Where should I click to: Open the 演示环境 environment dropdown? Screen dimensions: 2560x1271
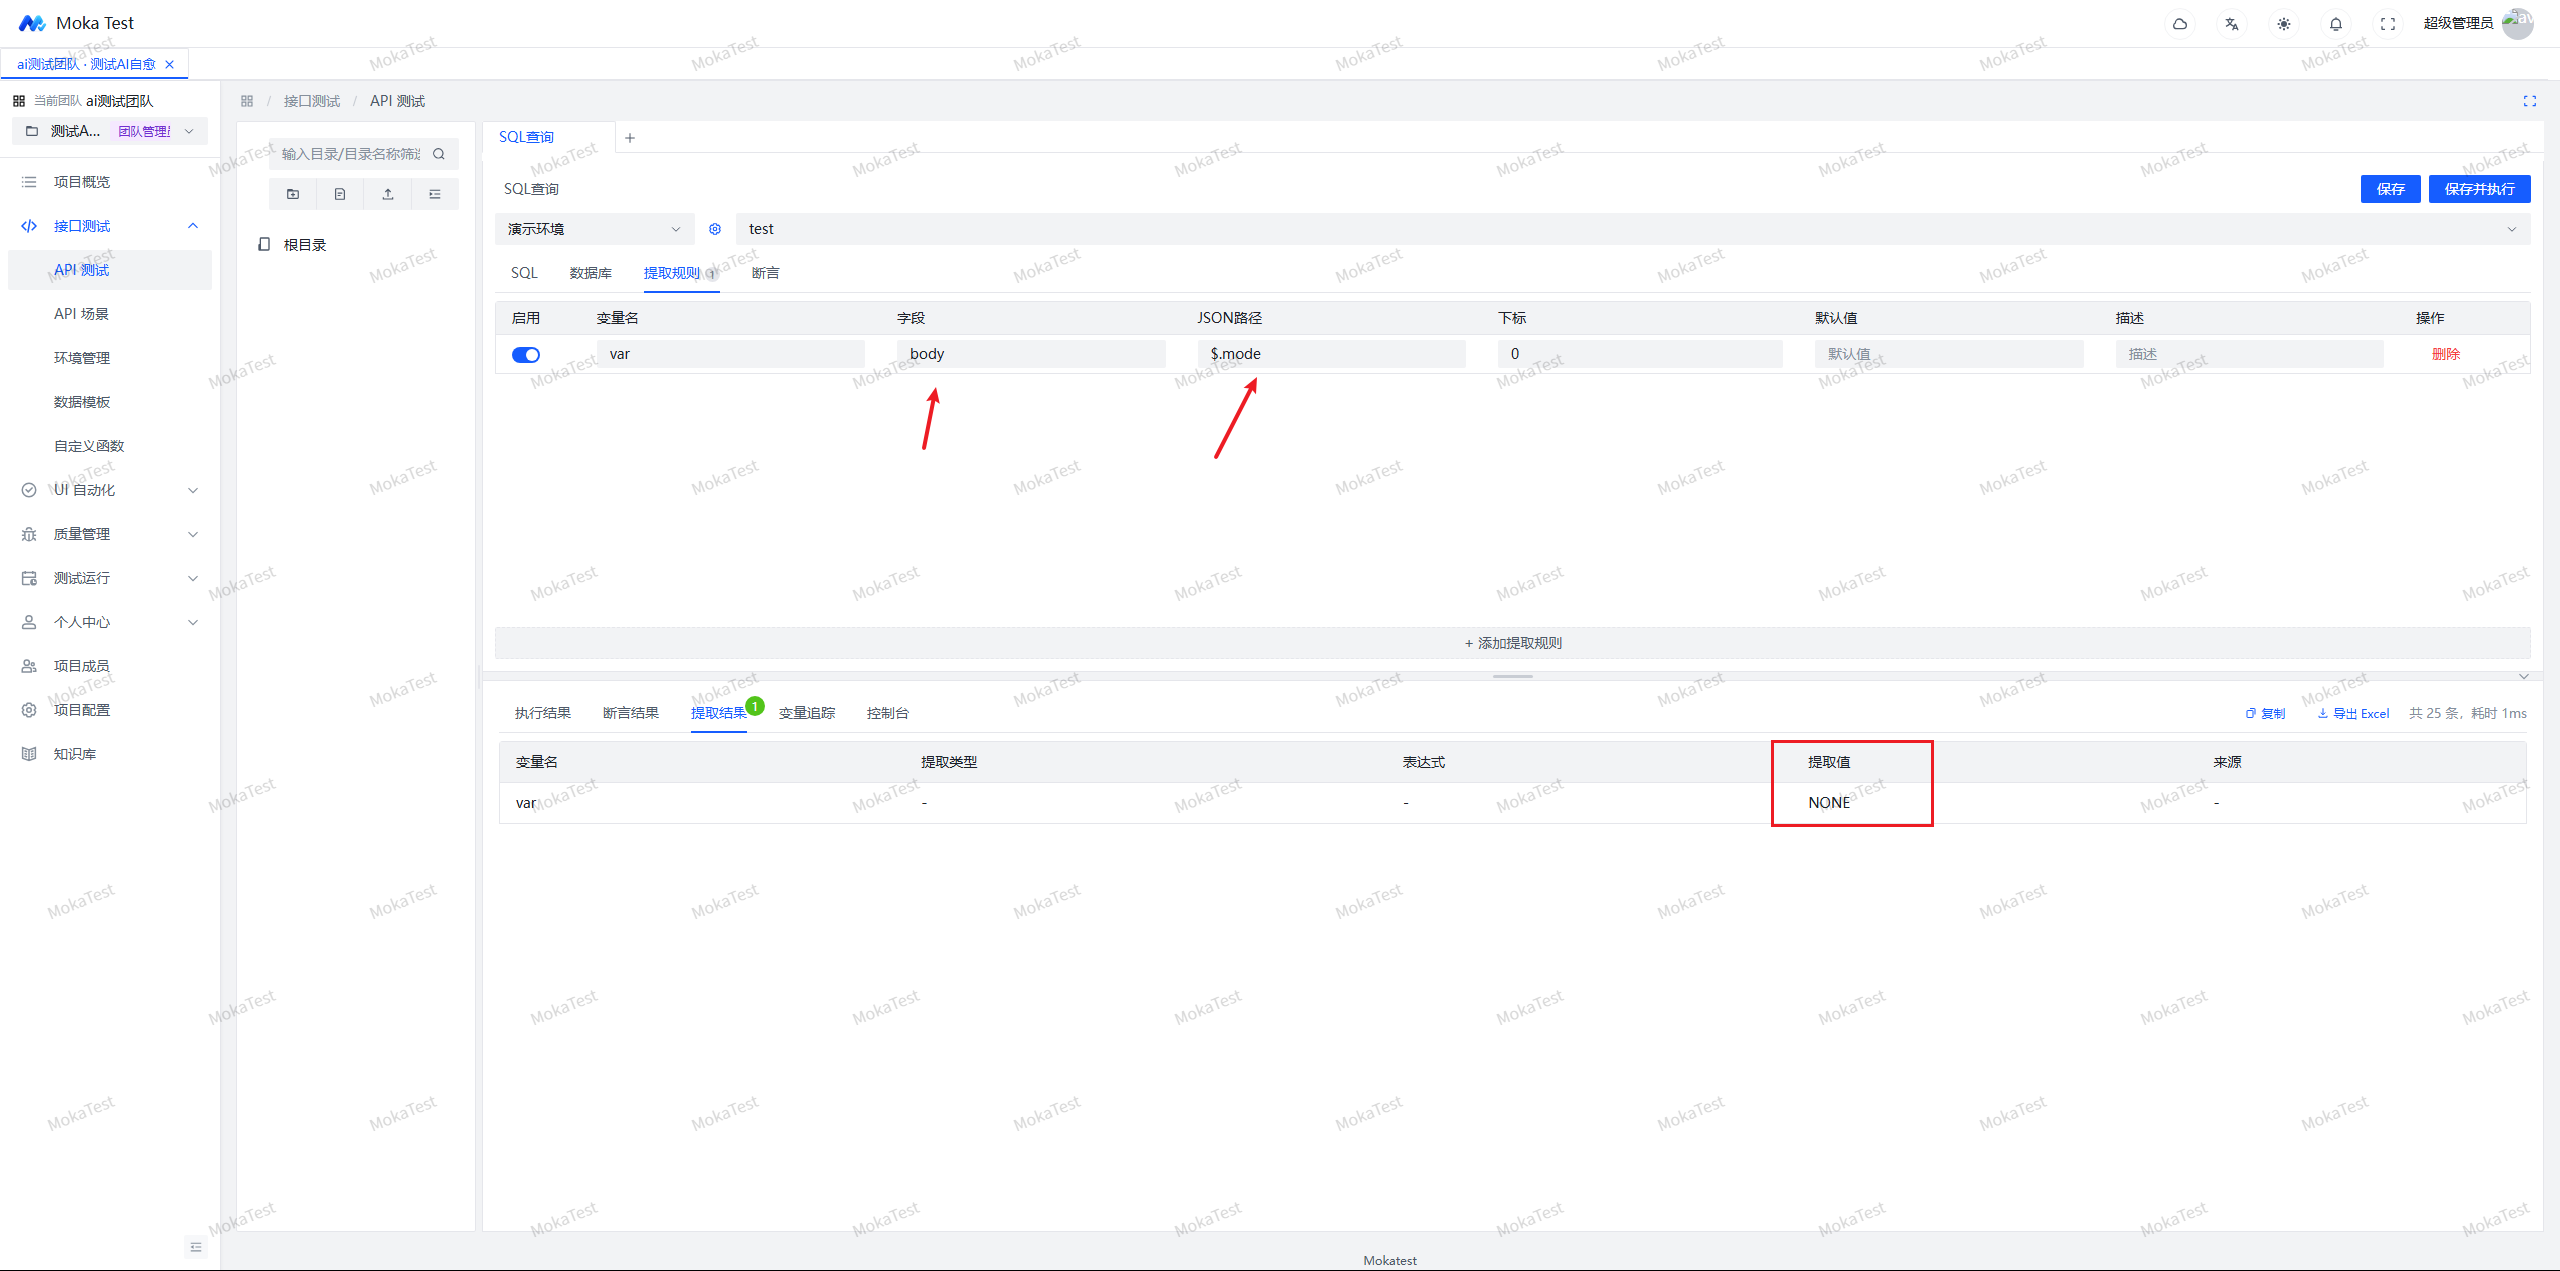[594, 229]
